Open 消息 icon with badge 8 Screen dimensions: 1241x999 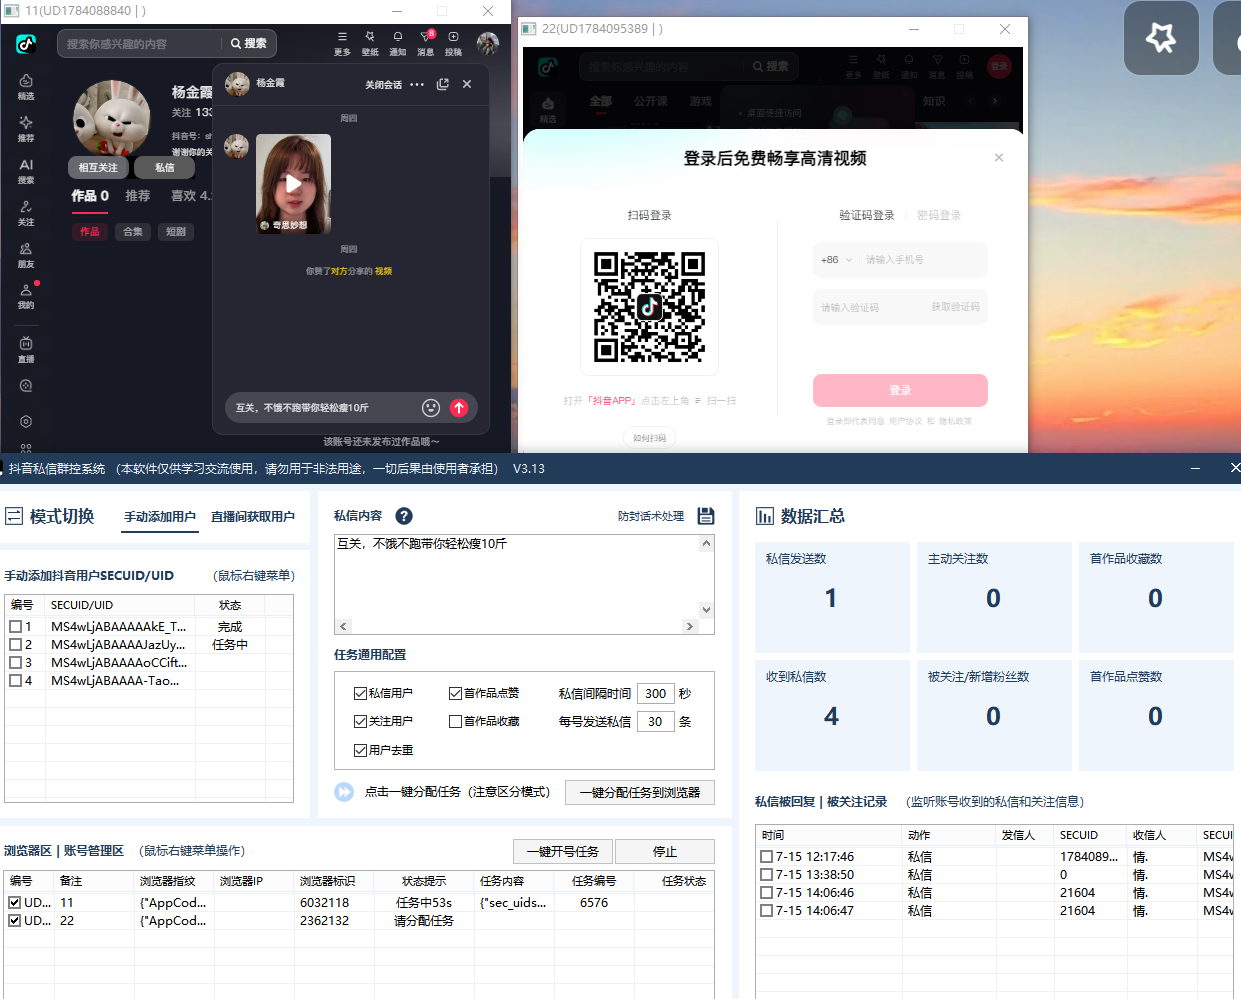[x=426, y=43]
